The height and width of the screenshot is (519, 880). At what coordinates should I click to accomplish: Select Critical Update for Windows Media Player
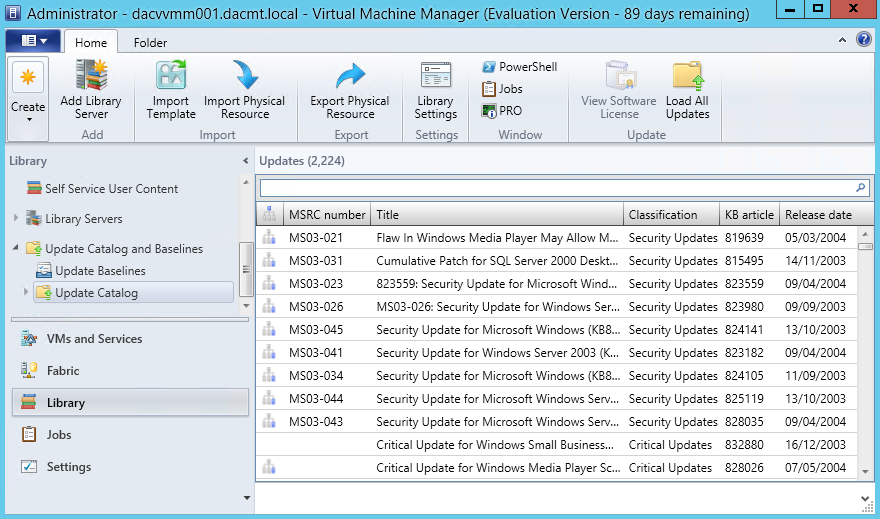(557, 468)
